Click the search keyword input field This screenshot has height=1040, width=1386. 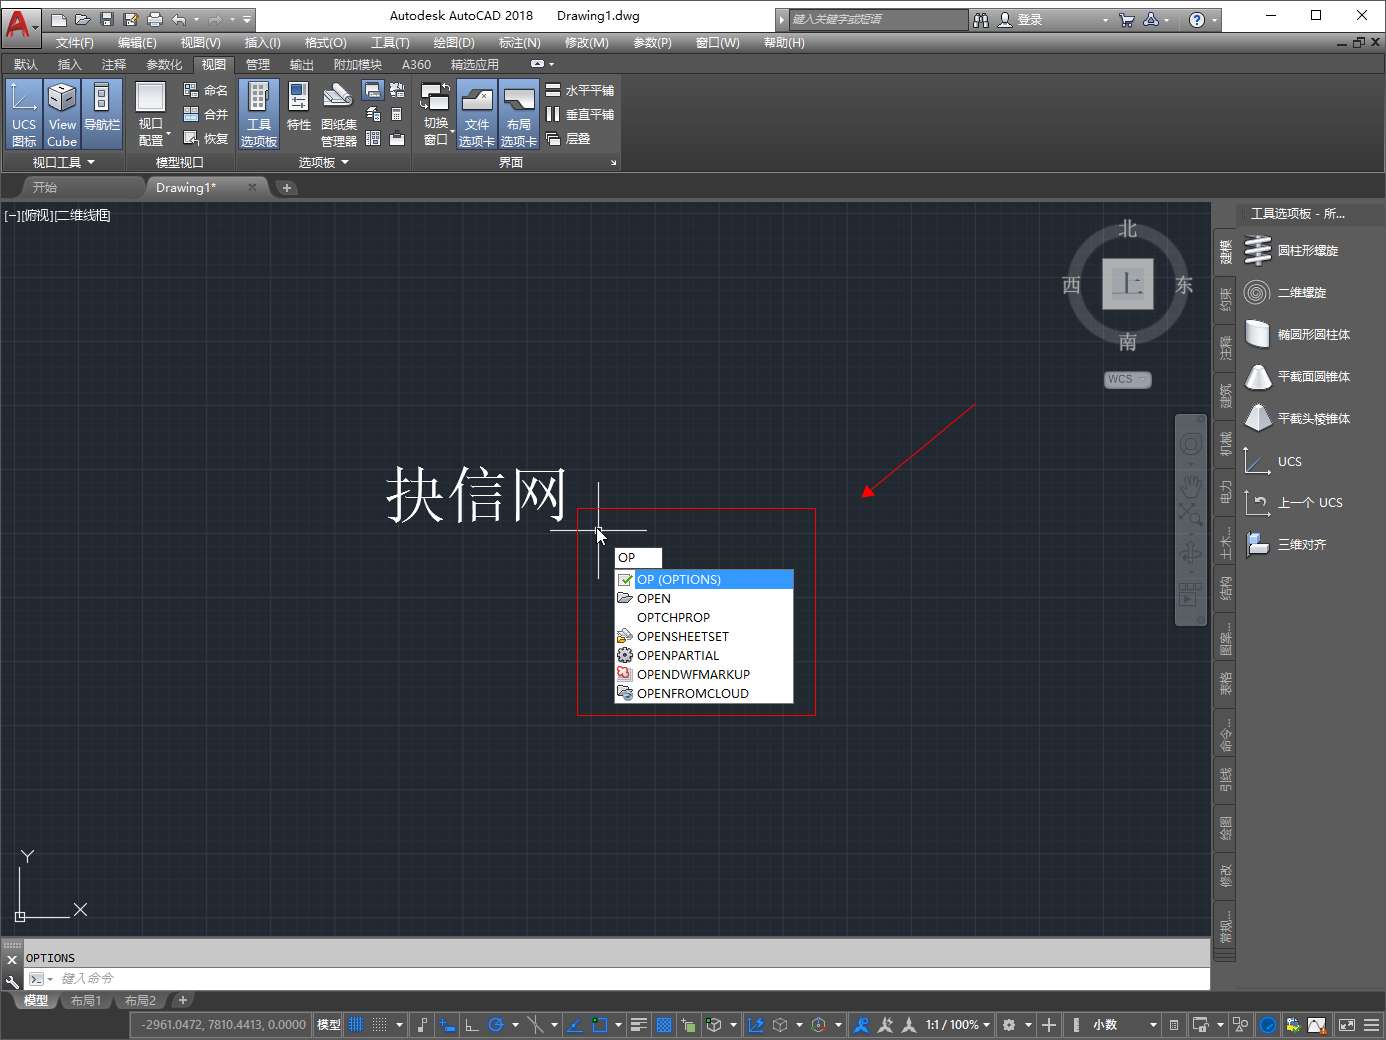click(878, 19)
